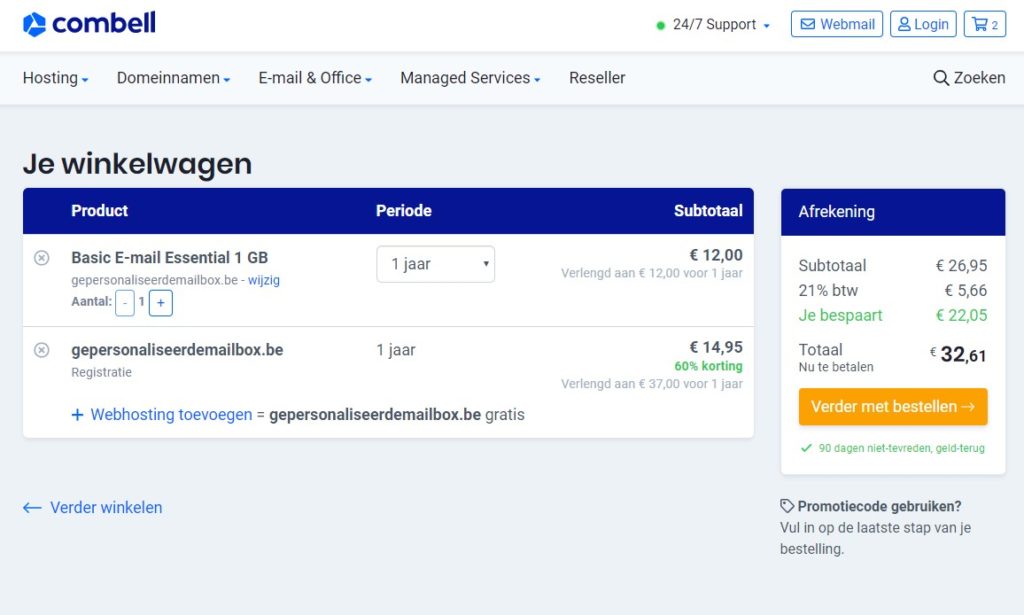Viewport: 1024px width, 615px height.
Task: Click 'Verlengd aan € 12,00 voor 1 jaar' text
Action: [x=652, y=273]
